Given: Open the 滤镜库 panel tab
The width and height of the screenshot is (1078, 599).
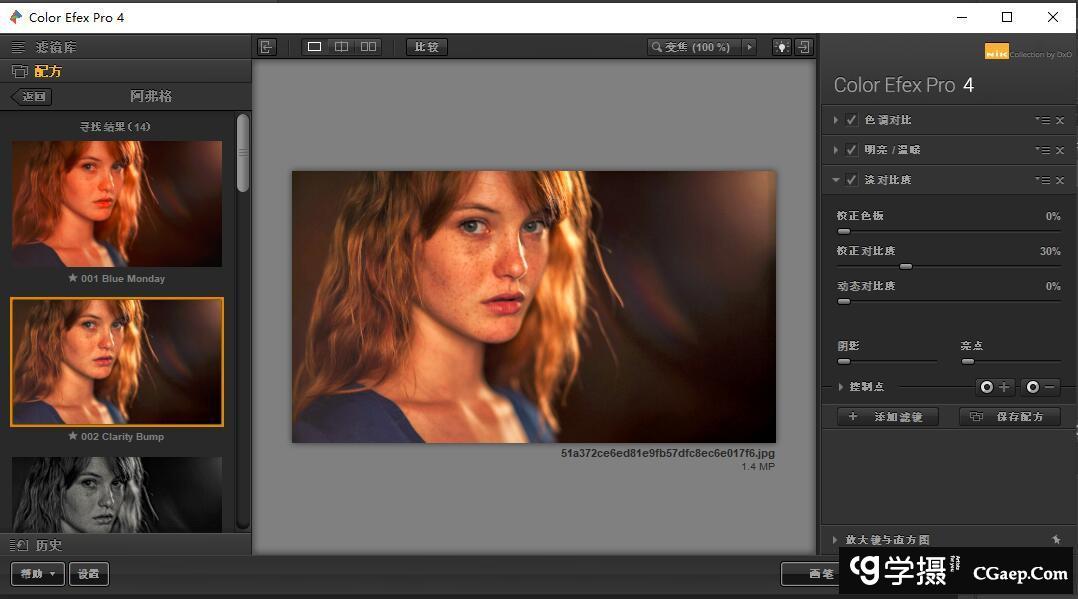Looking at the screenshot, I should pos(55,47).
